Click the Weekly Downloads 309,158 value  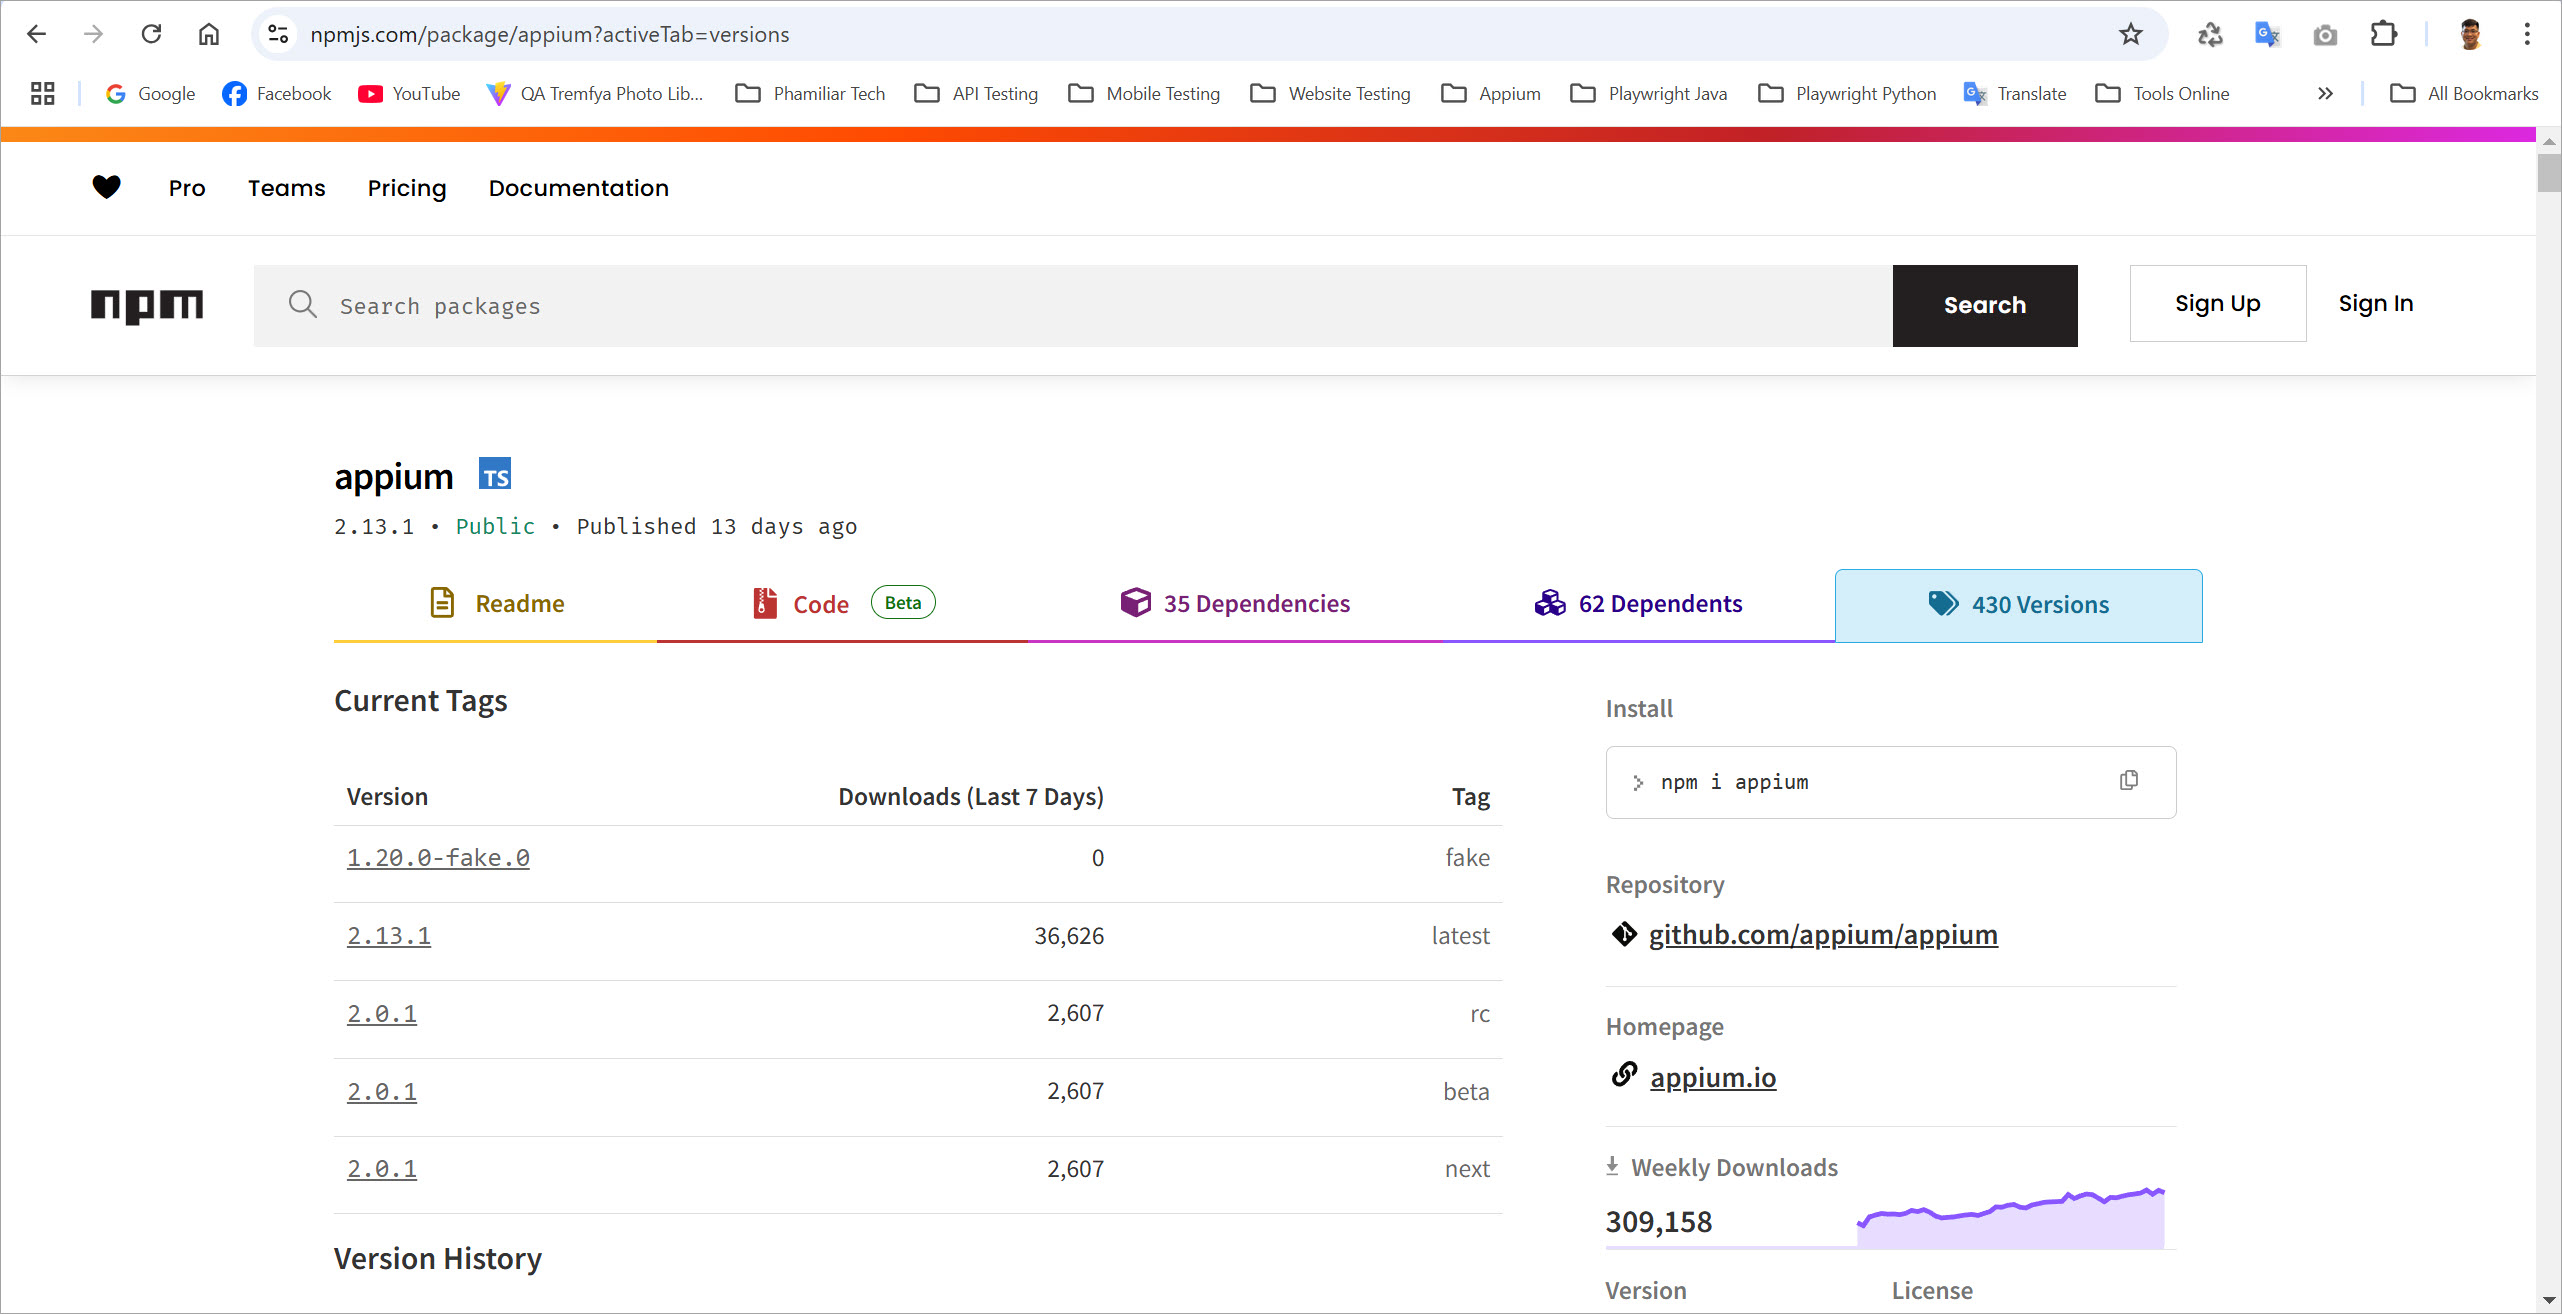pyautogui.click(x=1658, y=1222)
